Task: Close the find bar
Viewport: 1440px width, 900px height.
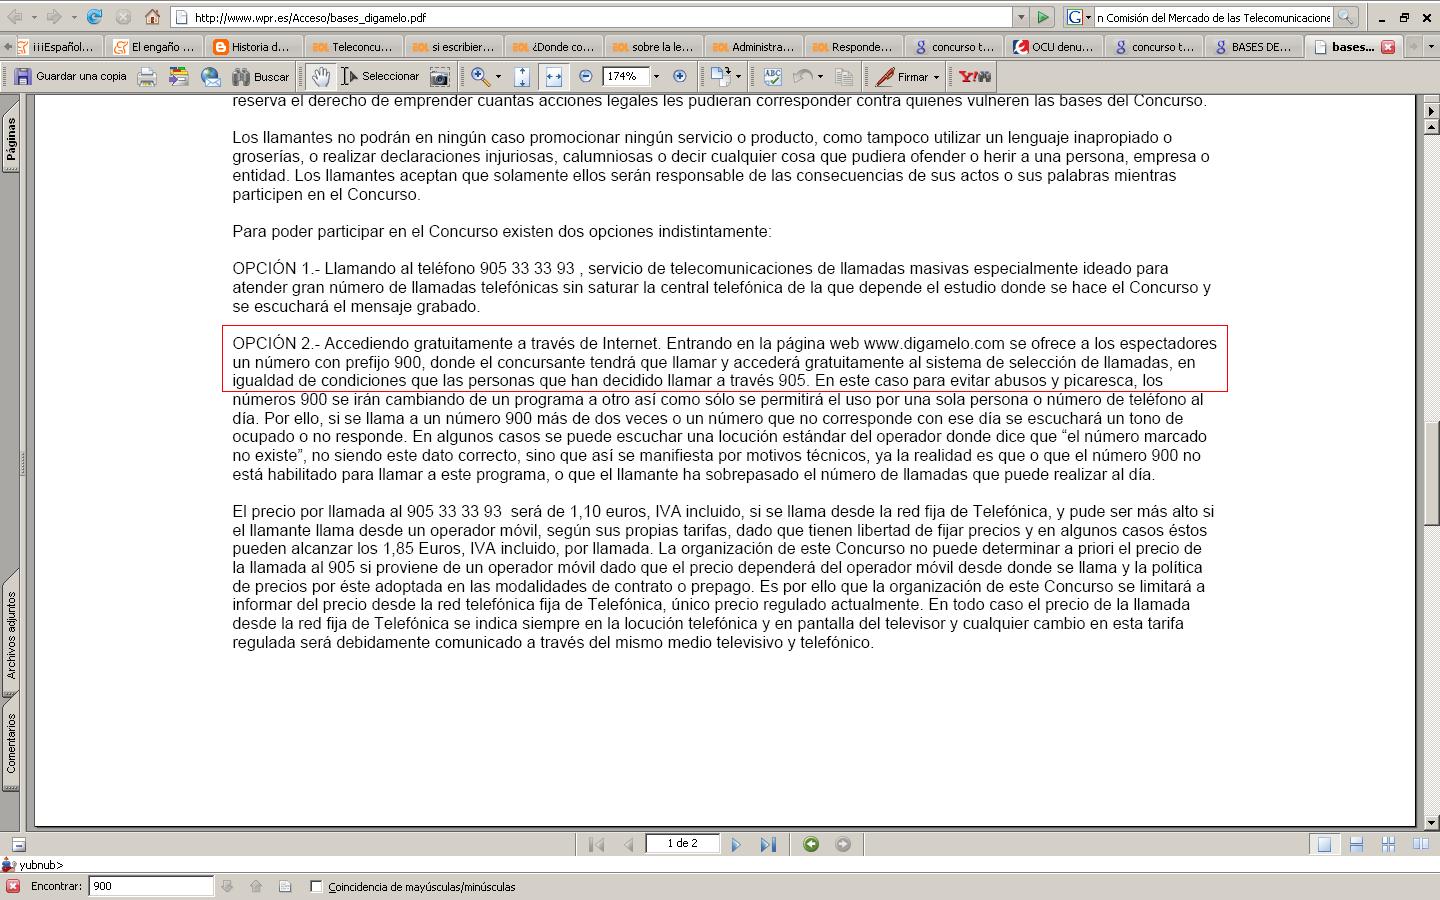Action: [x=13, y=886]
